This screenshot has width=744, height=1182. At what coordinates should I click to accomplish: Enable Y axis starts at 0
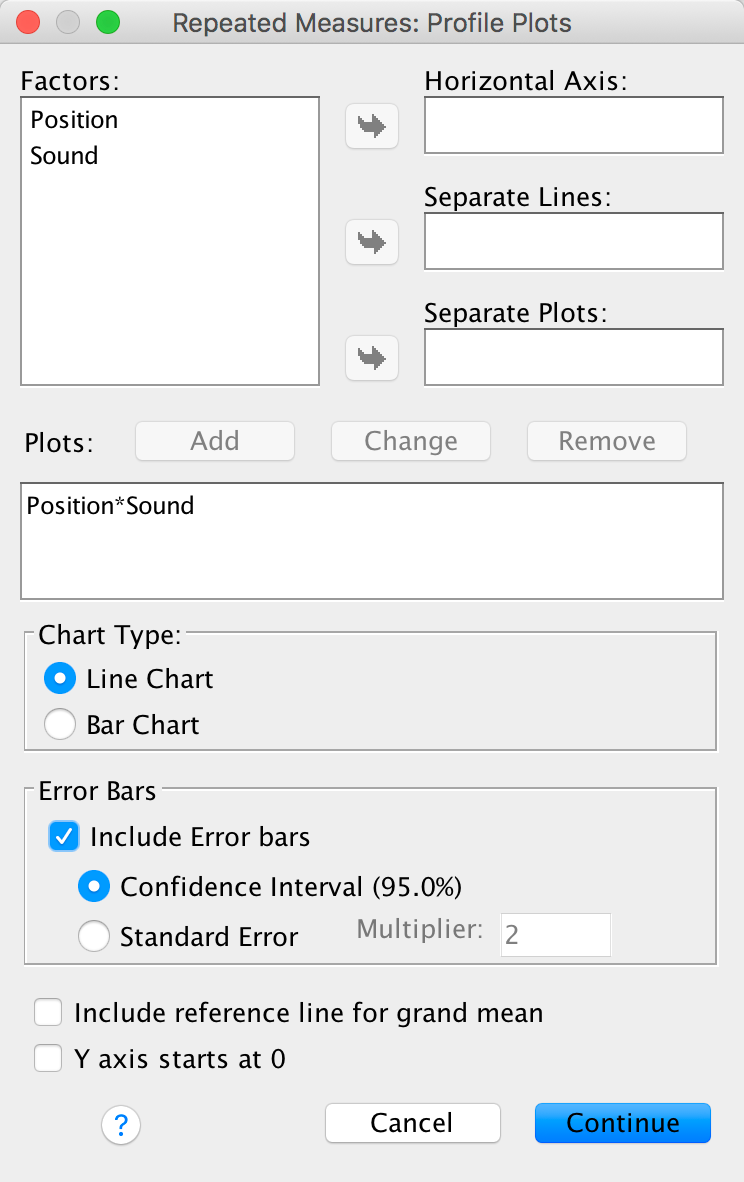point(49,1059)
